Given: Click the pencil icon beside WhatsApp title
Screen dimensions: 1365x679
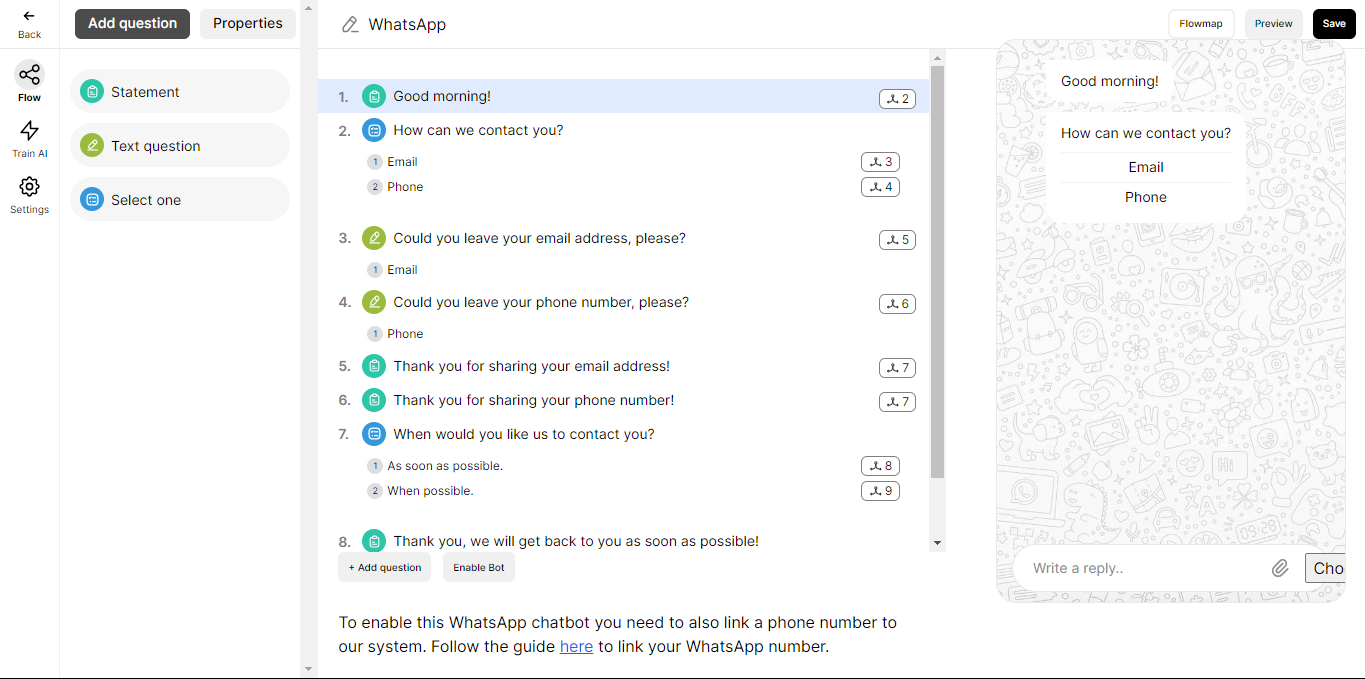Looking at the screenshot, I should [350, 25].
